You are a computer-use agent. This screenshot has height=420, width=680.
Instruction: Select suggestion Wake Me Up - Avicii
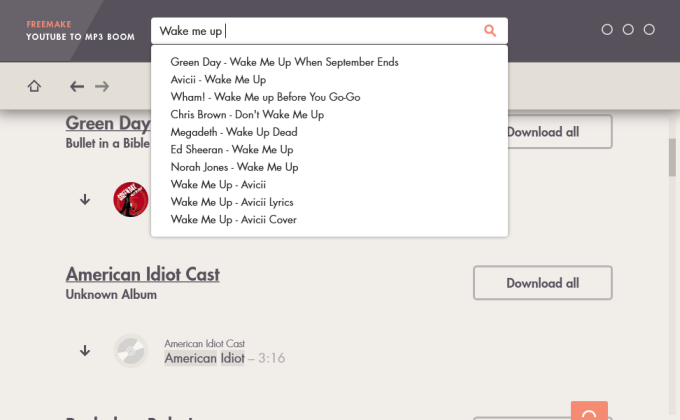coord(218,184)
